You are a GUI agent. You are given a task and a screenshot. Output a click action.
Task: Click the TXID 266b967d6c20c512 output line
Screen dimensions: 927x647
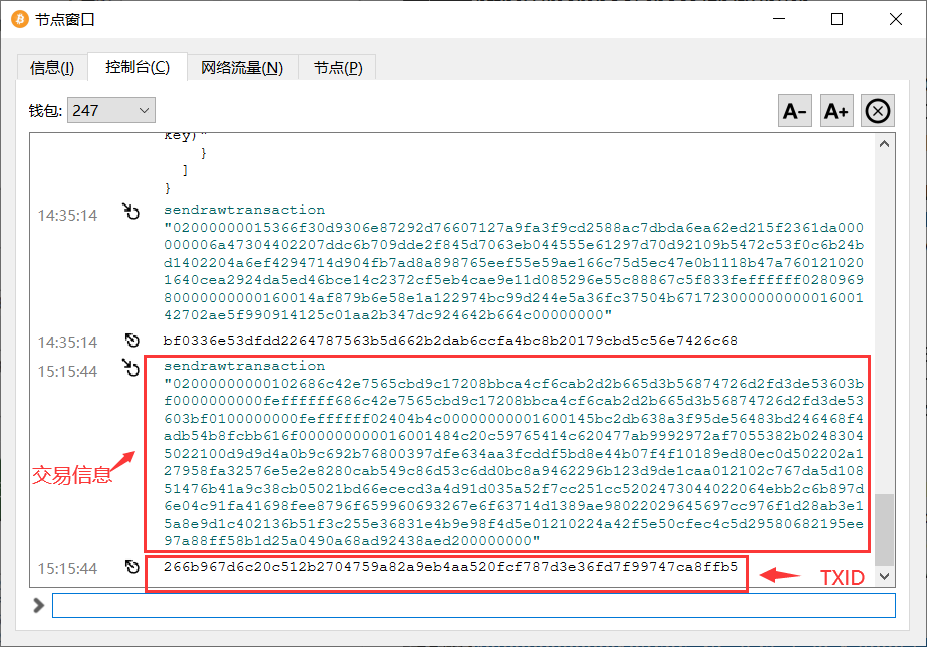450,568
